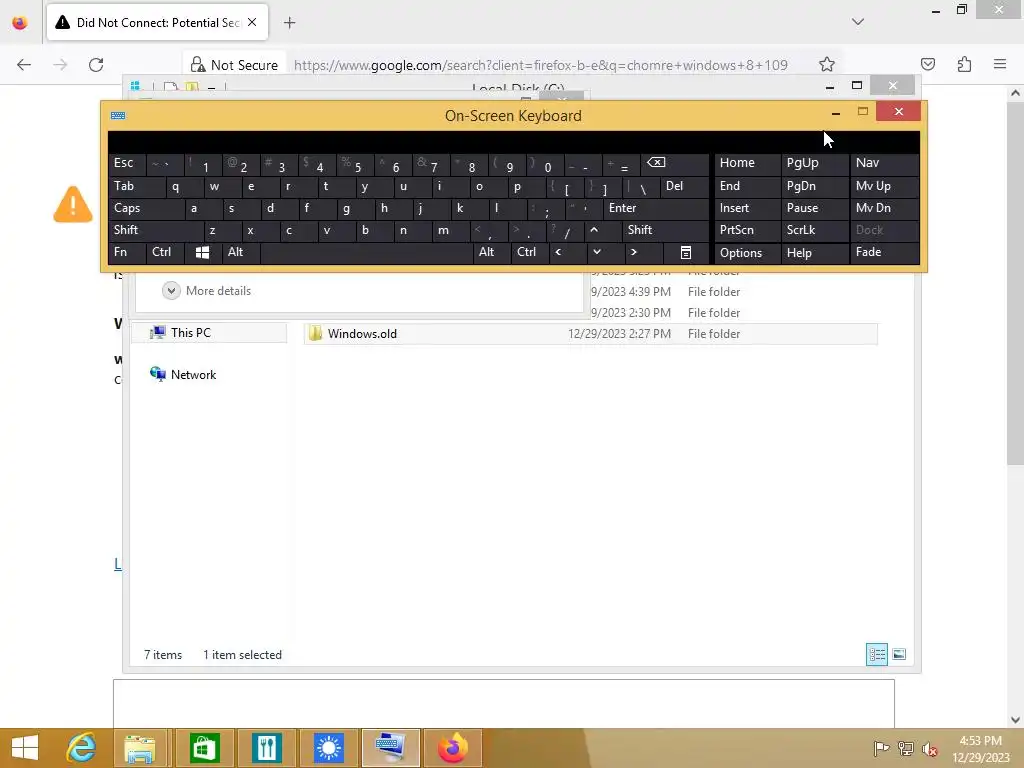Click the right arrow key on the keyboard
Image resolution: width=1024 pixels, height=768 pixels.
click(633, 252)
